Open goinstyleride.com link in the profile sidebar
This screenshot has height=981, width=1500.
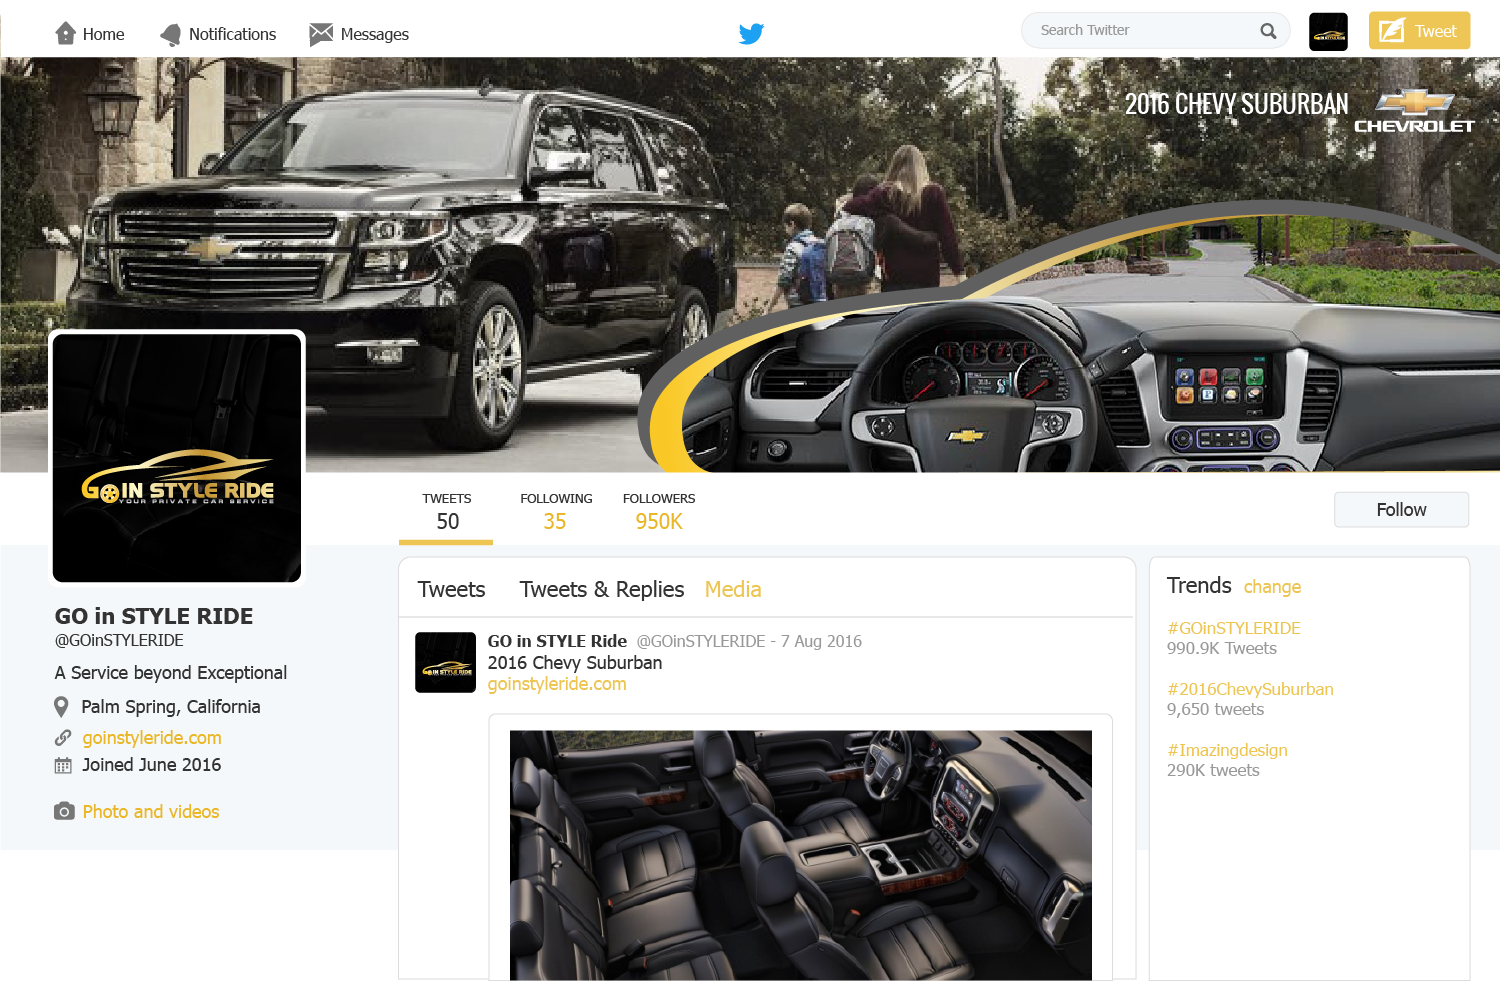tap(152, 738)
